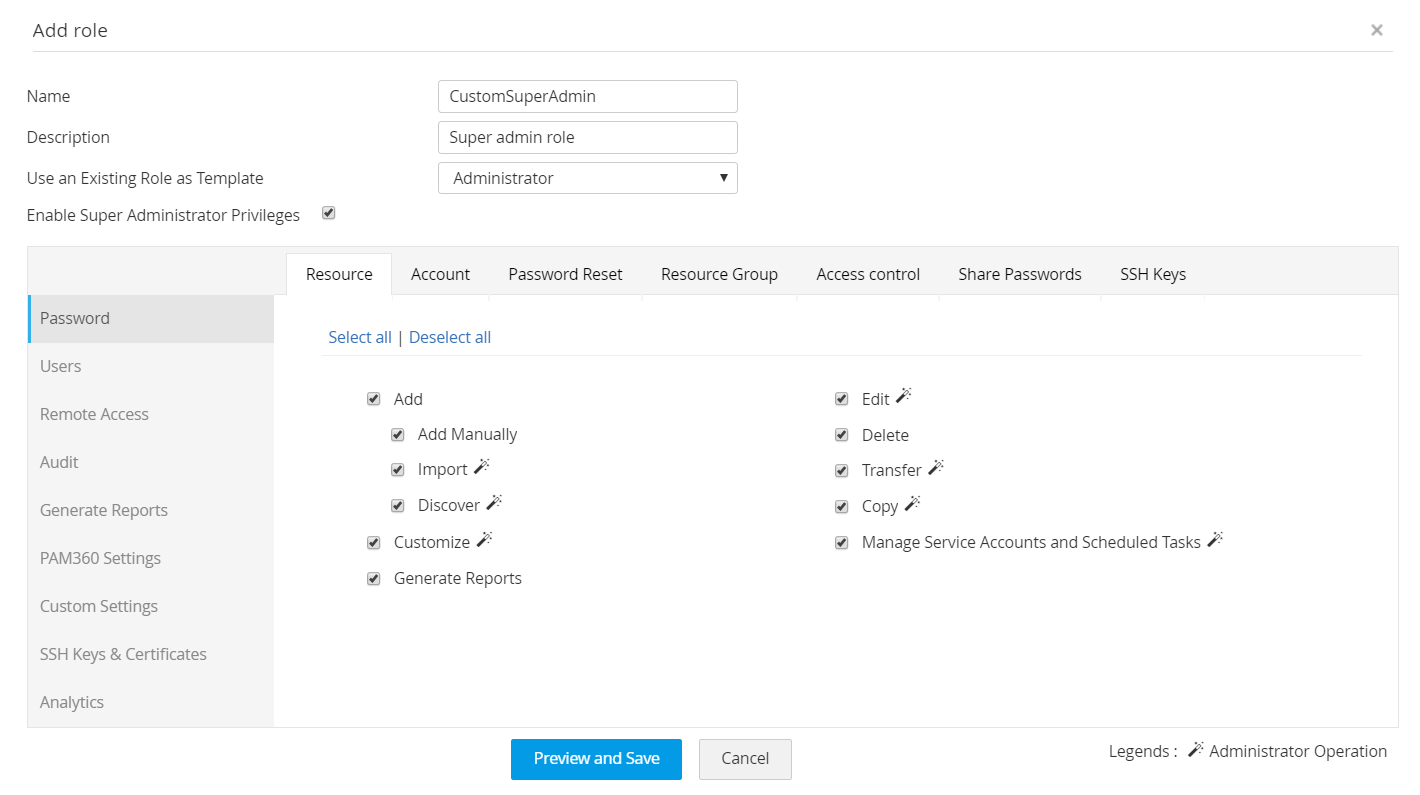
Task: Close the Add role dialog
Action: tap(1377, 30)
